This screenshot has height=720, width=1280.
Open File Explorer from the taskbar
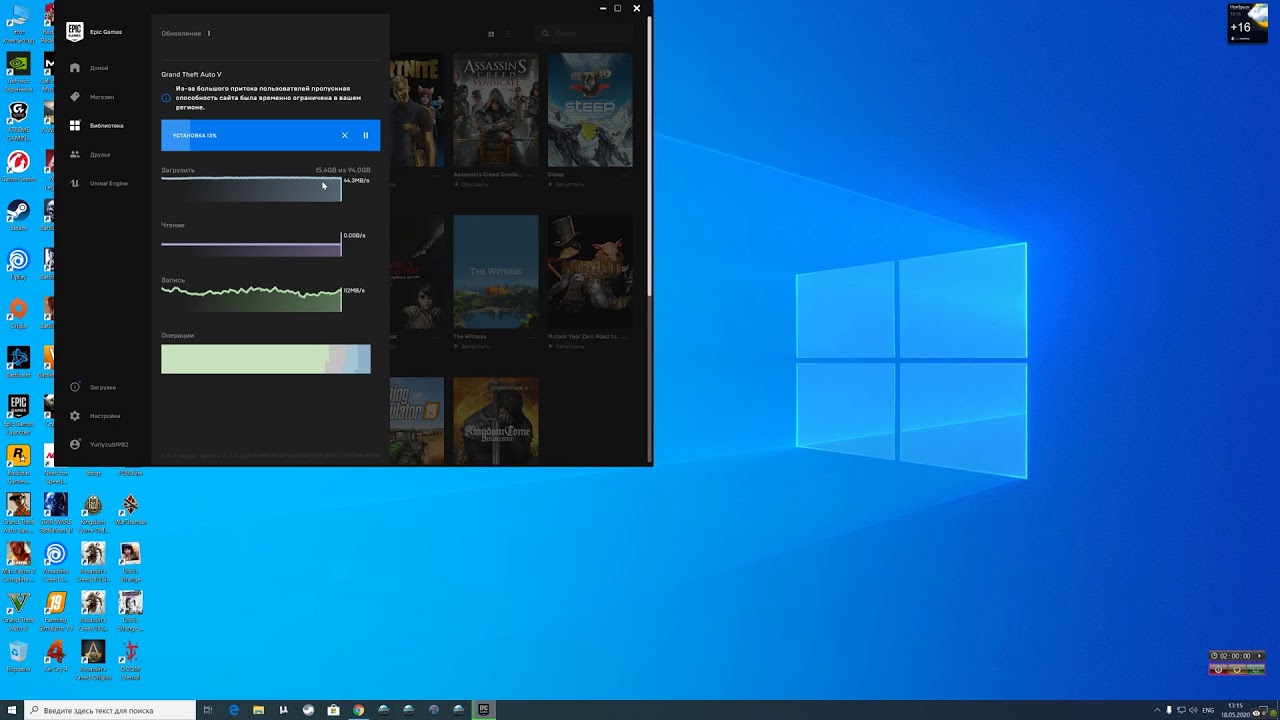point(259,710)
